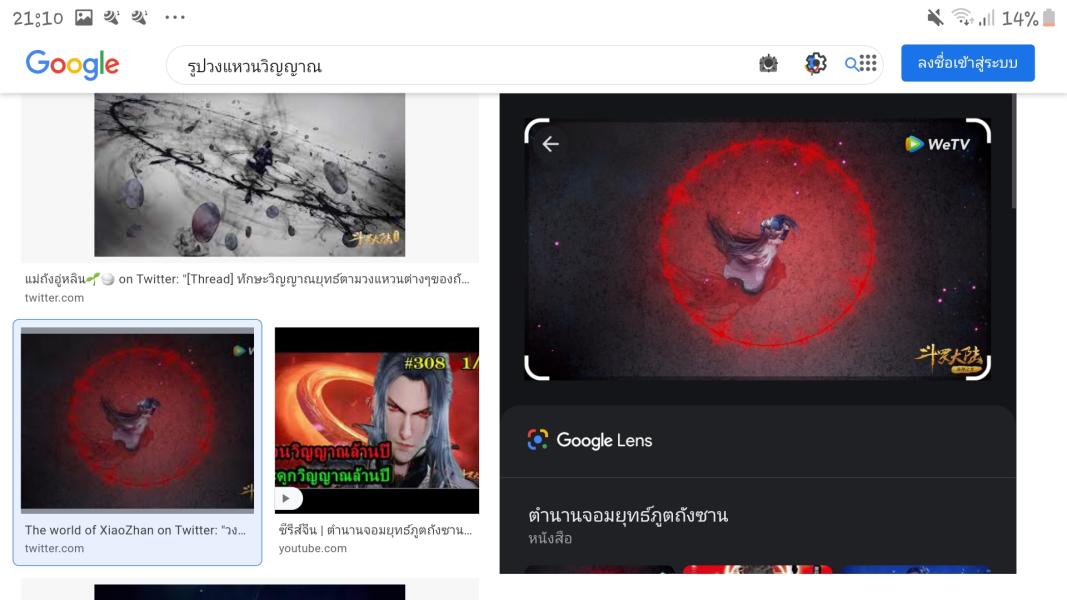Tap the large WeTV preview image
The image size is (1067, 600).
[x=757, y=250]
